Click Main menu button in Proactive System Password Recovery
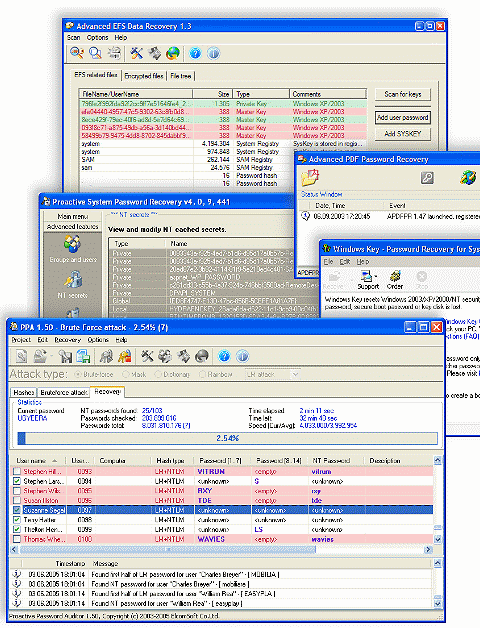 click(73, 216)
